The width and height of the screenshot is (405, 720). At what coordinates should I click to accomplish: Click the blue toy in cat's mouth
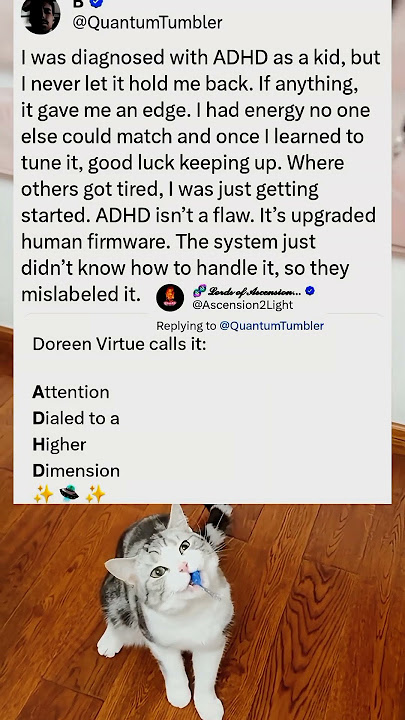tap(196, 578)
